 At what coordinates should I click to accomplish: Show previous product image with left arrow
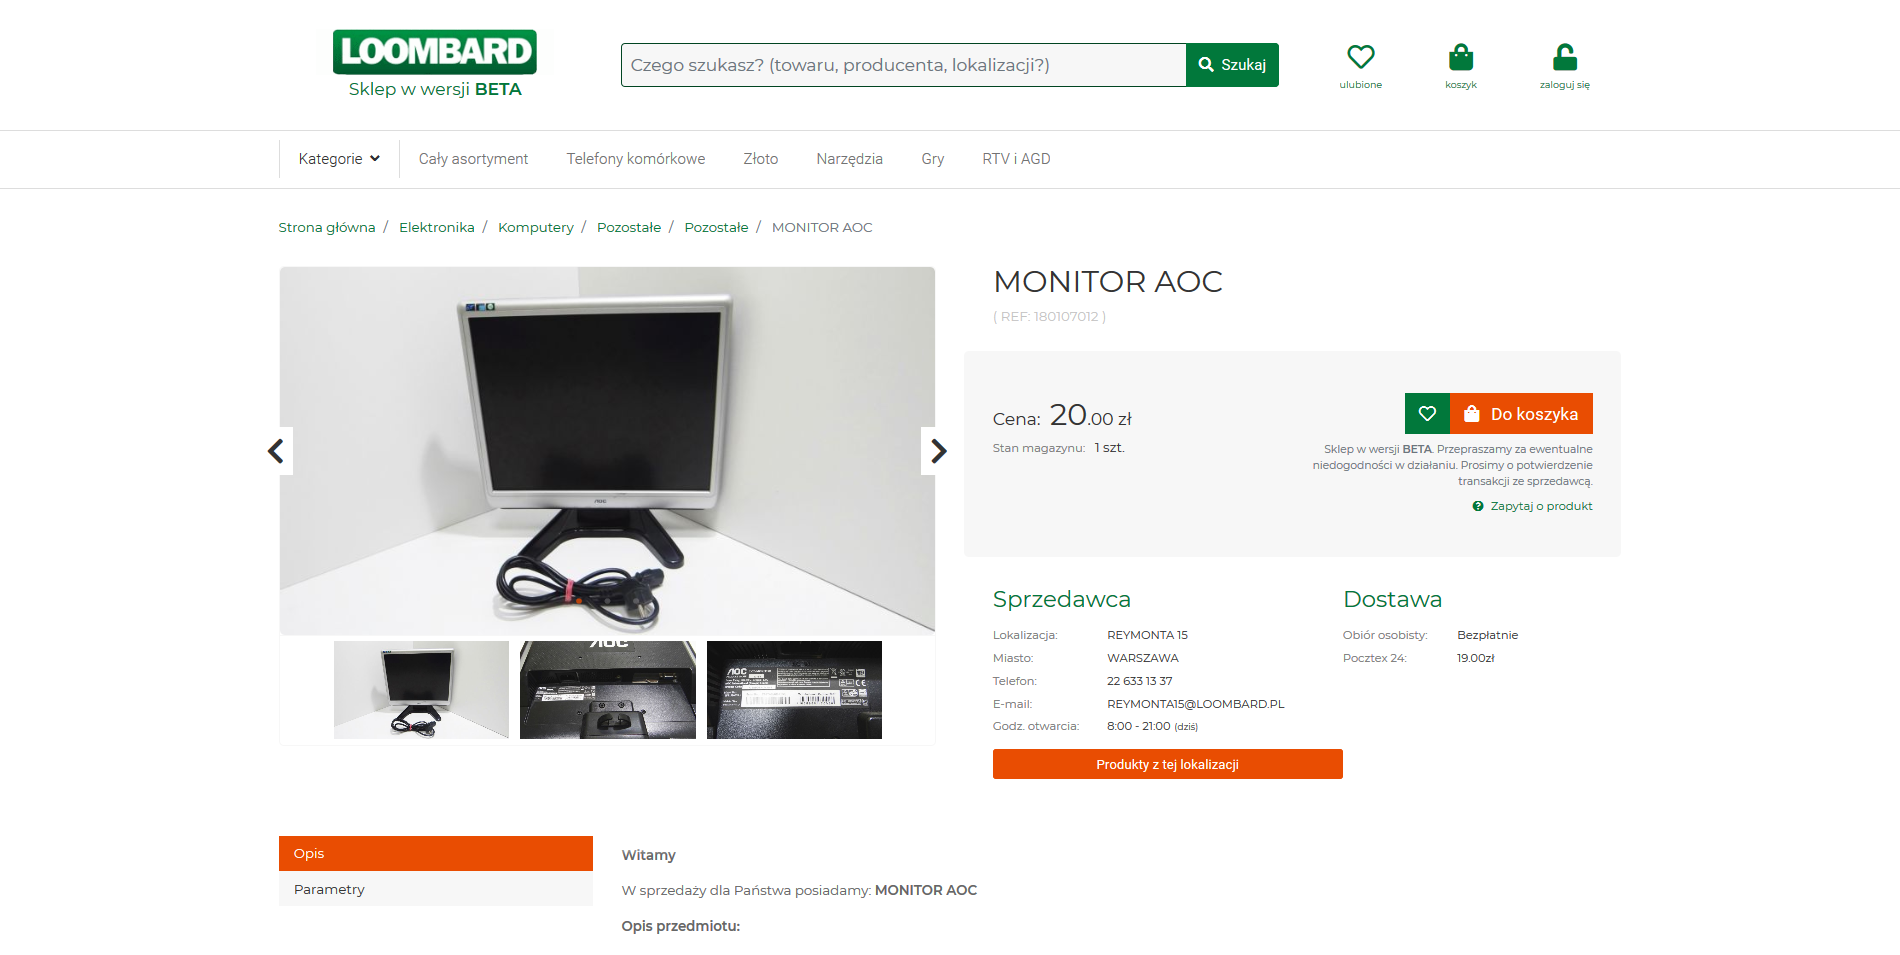point(277,451)
